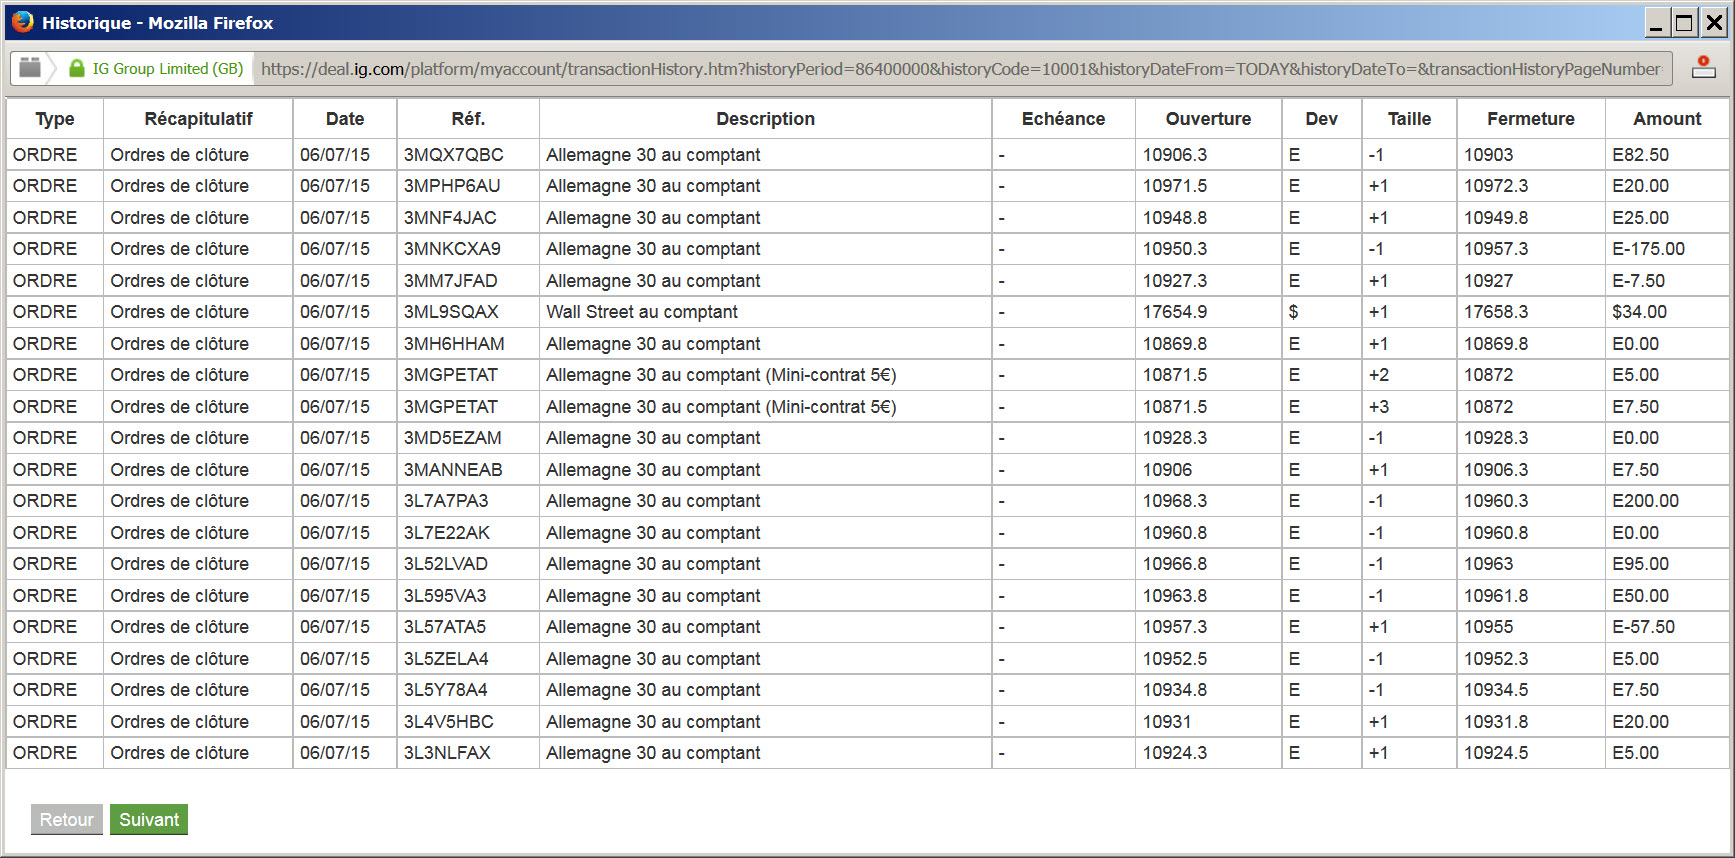Viewport: 1735px width, 858px height.
Task: Click the Taille column header
Action: tap(1409, 119)
